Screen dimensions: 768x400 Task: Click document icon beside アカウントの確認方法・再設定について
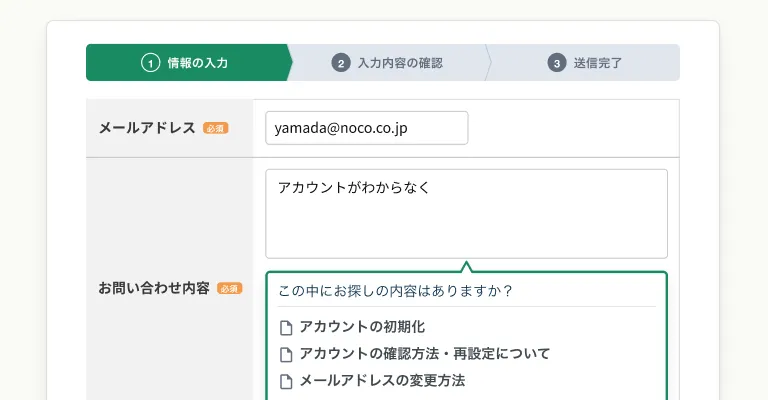[x=286, y=354]
